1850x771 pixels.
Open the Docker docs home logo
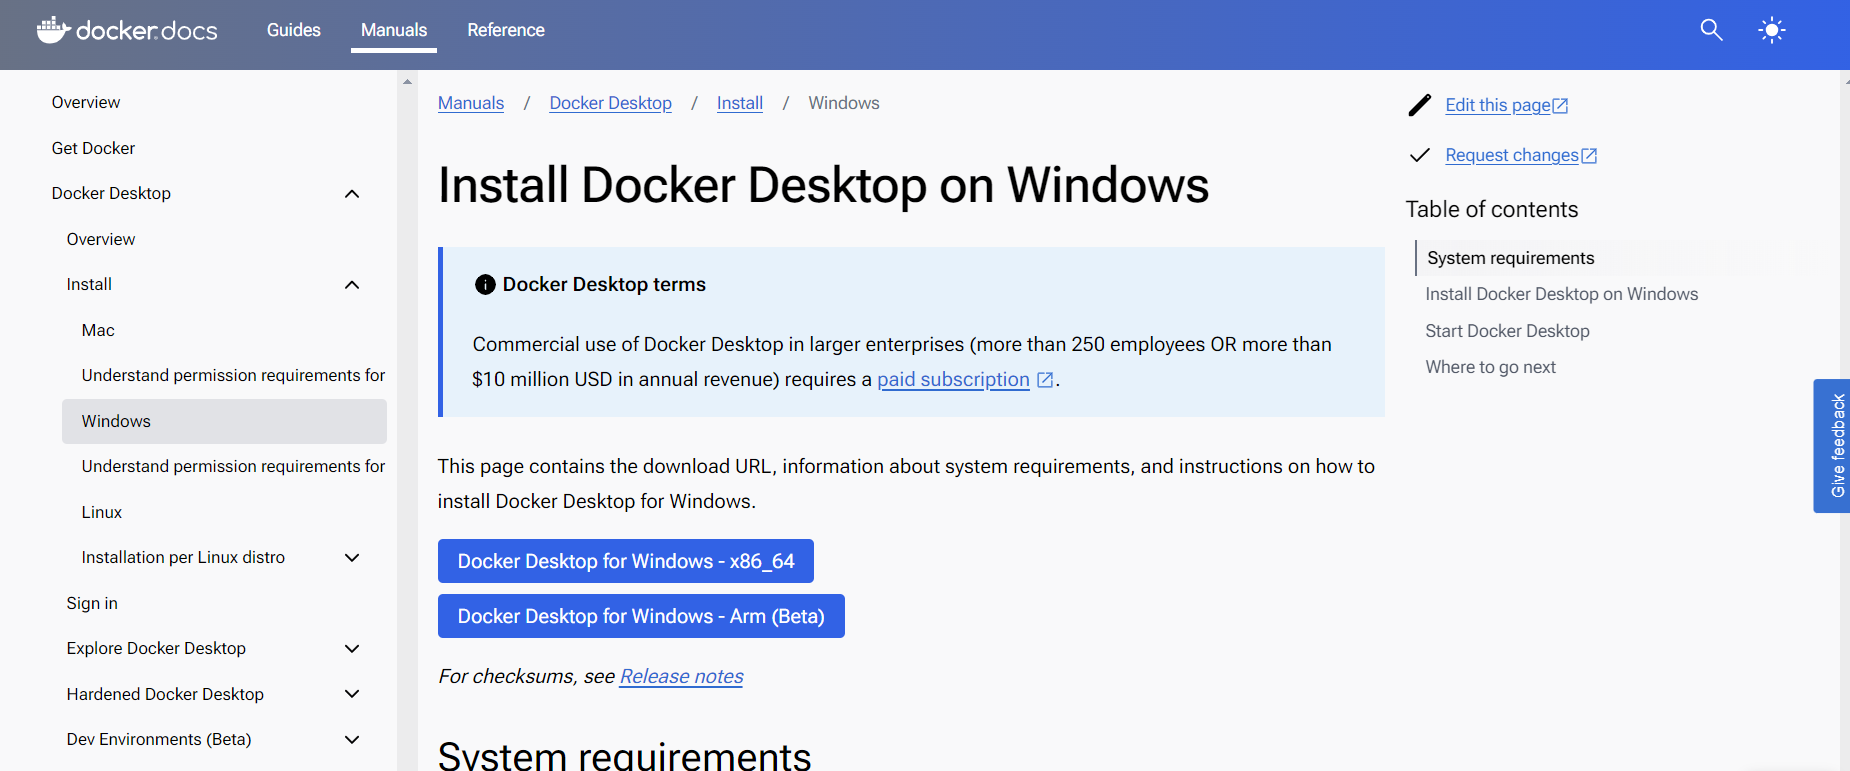(127, 30)
